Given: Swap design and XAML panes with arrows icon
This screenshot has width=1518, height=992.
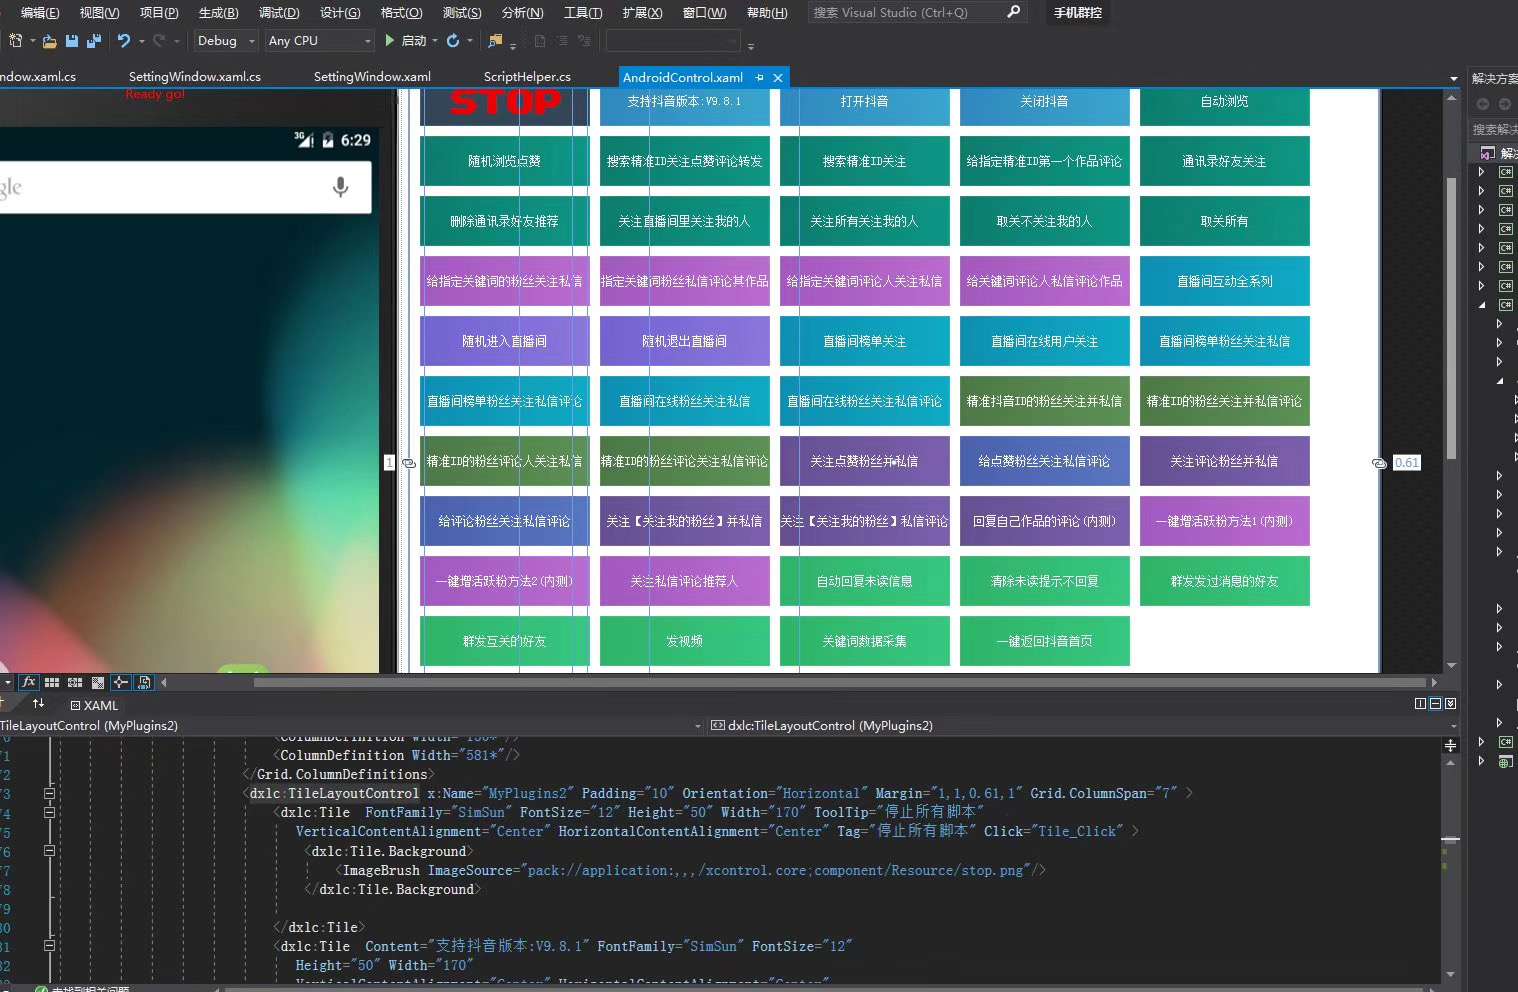Looking at the screenshot, I should pos(38,704).
